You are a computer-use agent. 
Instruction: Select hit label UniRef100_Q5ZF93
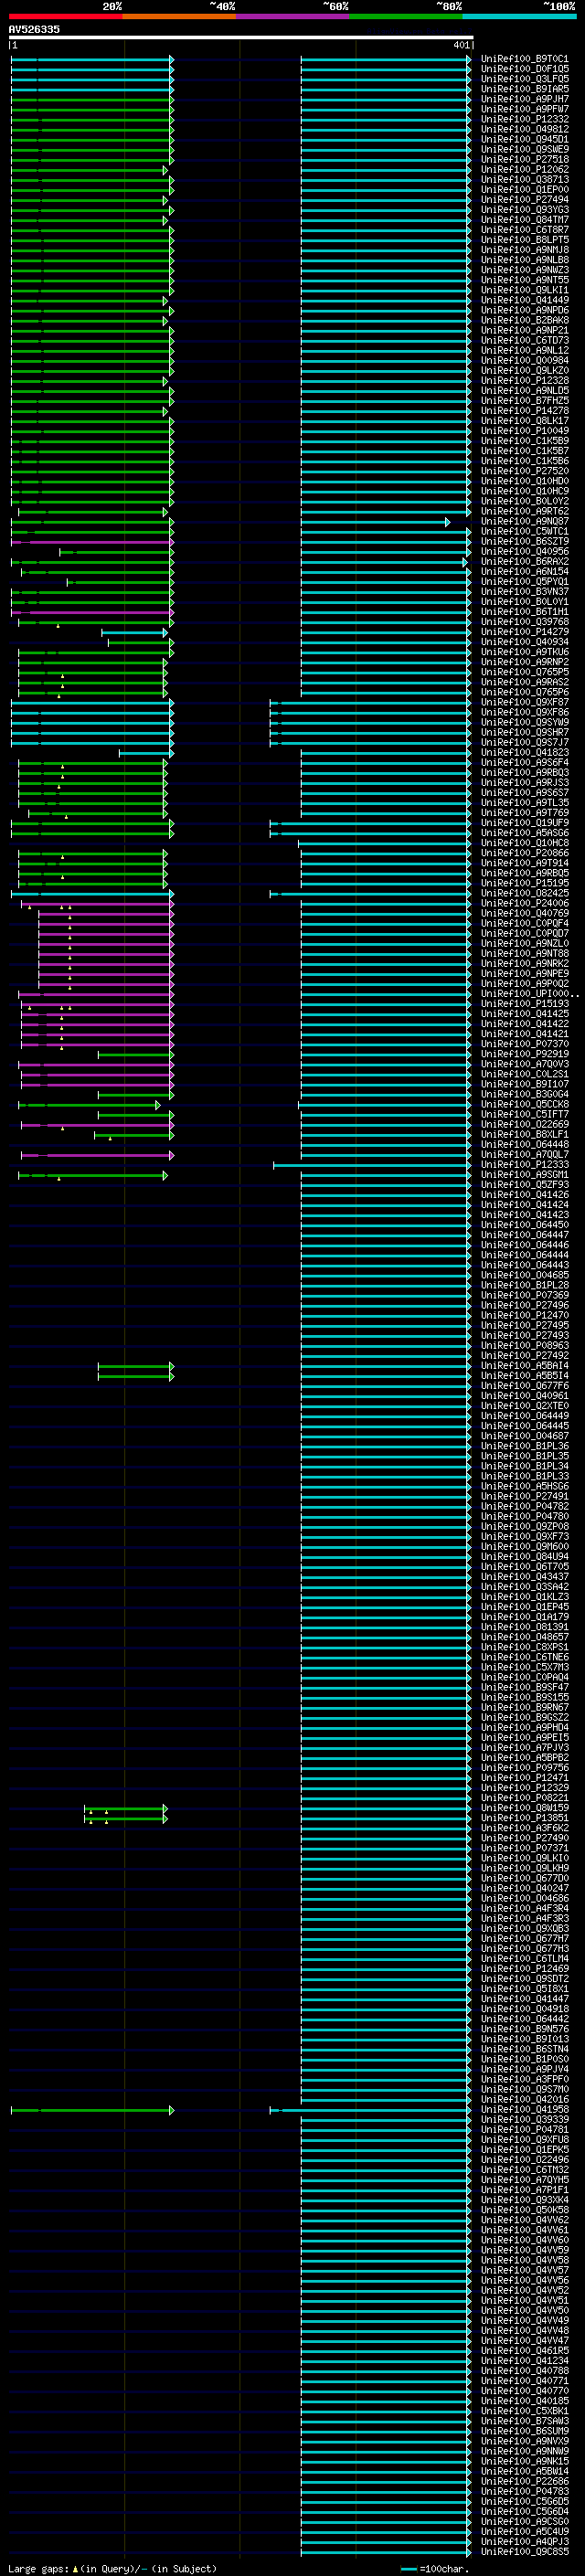pyautogui.click(x=525, y=1184)
